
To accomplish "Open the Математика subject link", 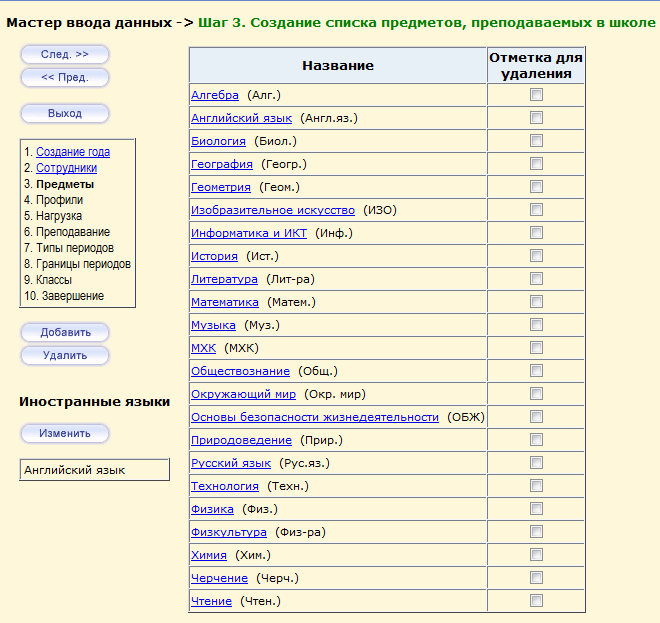I will click(225, 302).
